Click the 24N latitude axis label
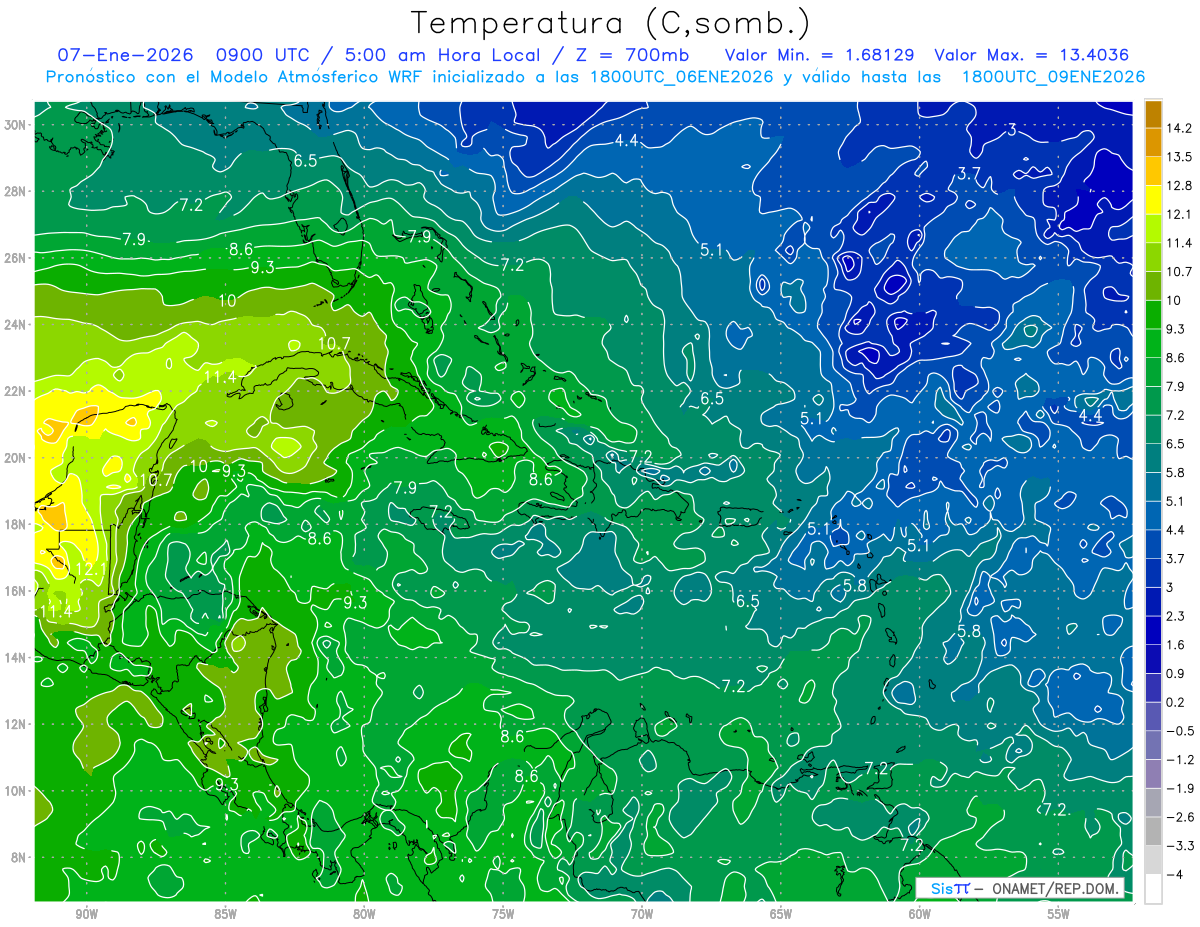This screenshot has width=1200, height=927. coord(17,324)
